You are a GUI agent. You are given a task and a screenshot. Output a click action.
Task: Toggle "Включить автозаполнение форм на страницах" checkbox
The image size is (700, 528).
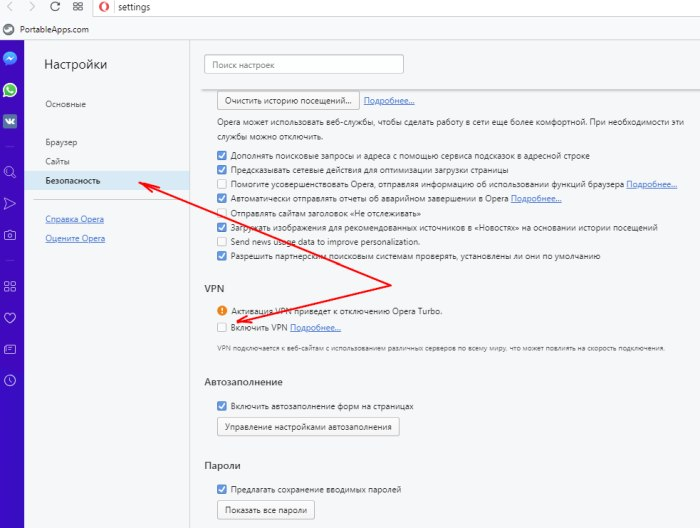pyautogui.click(x=222, y=406)
